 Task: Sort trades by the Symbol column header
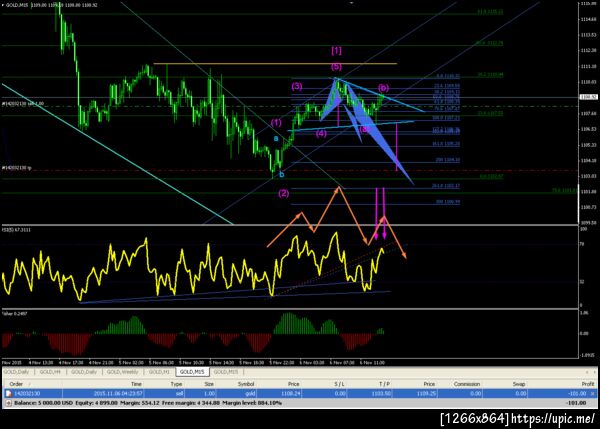[246, 384]
